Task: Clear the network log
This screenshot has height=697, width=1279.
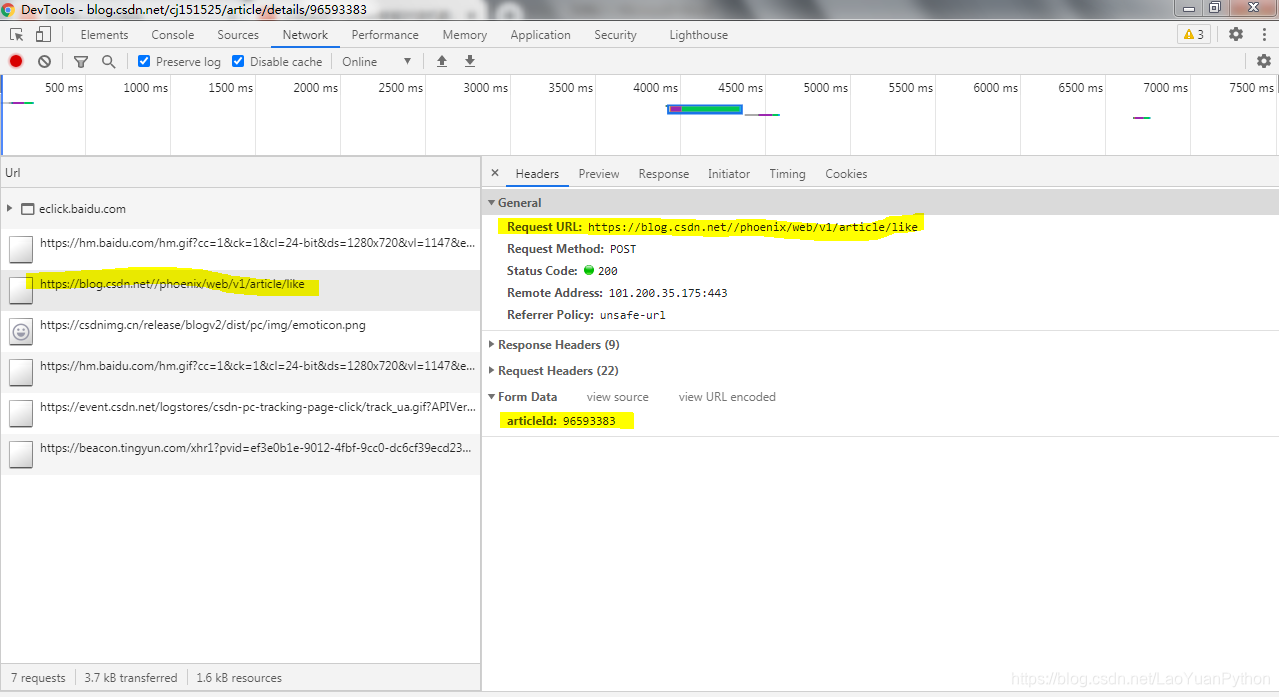Action: (x=44, y=61)
